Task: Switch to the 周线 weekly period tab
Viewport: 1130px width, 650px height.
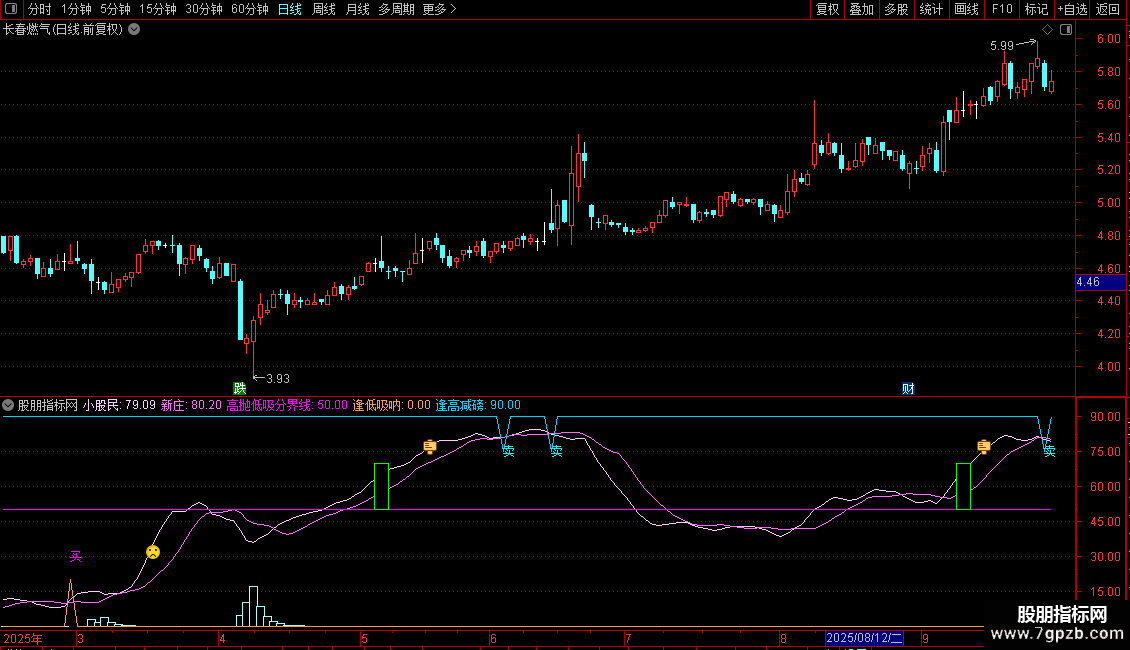Action: [x=324, y=10]
